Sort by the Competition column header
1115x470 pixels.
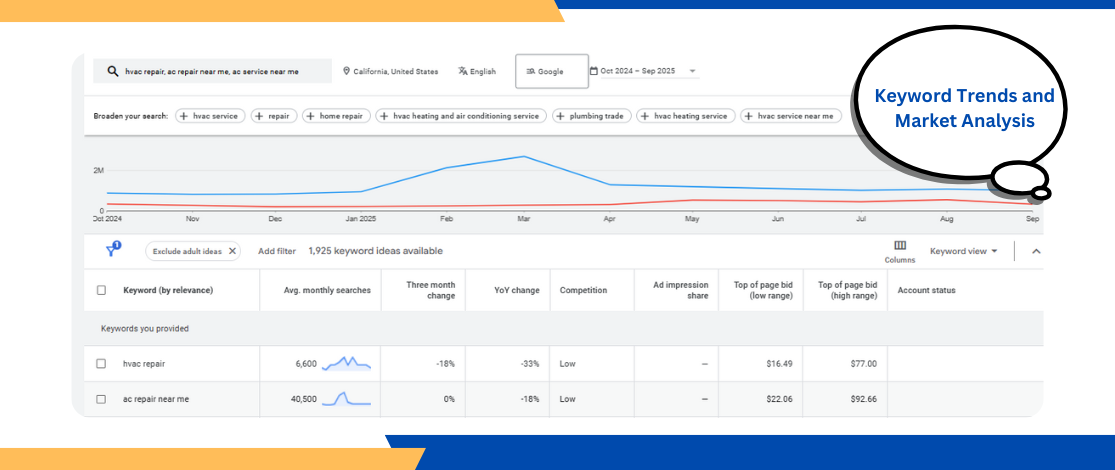583,290
